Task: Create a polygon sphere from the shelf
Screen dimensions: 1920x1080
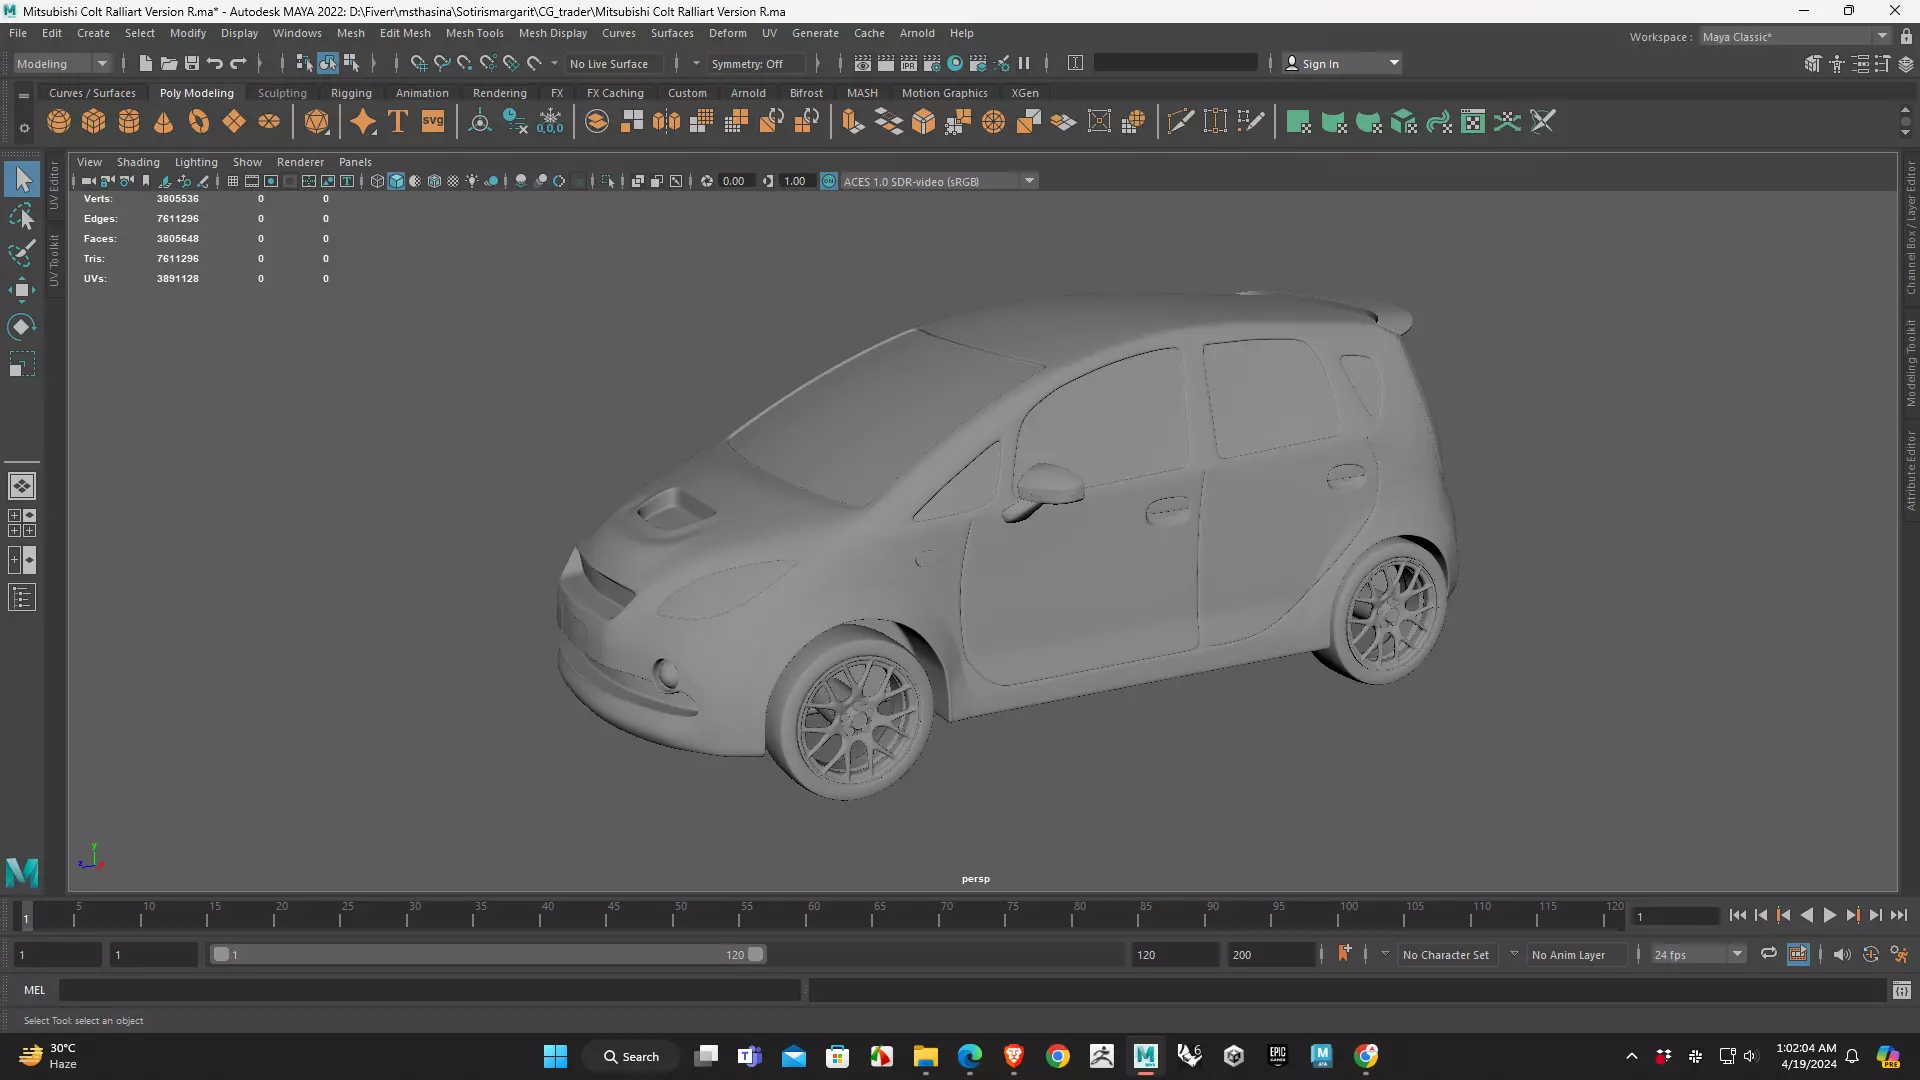Action: click(59, 122)
